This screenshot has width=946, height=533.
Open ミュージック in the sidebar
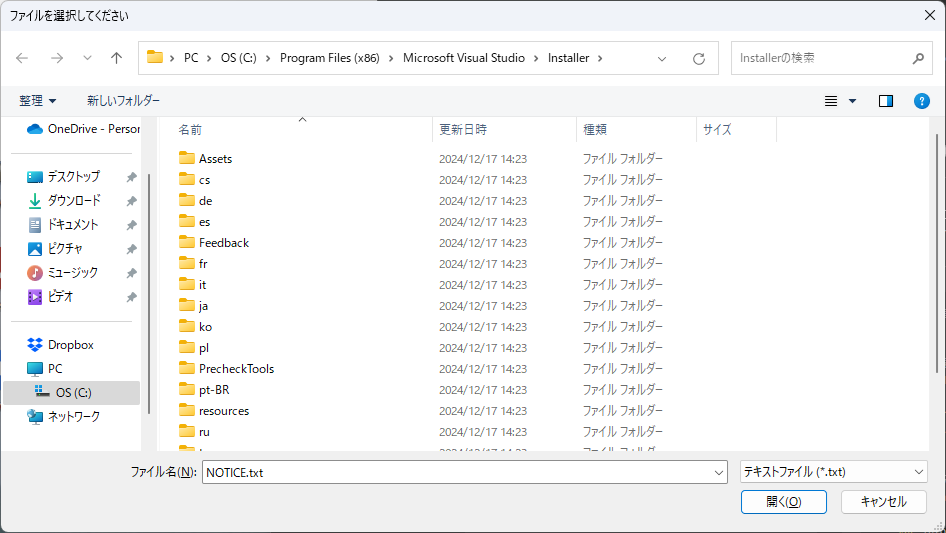click(x=72, y=273)
